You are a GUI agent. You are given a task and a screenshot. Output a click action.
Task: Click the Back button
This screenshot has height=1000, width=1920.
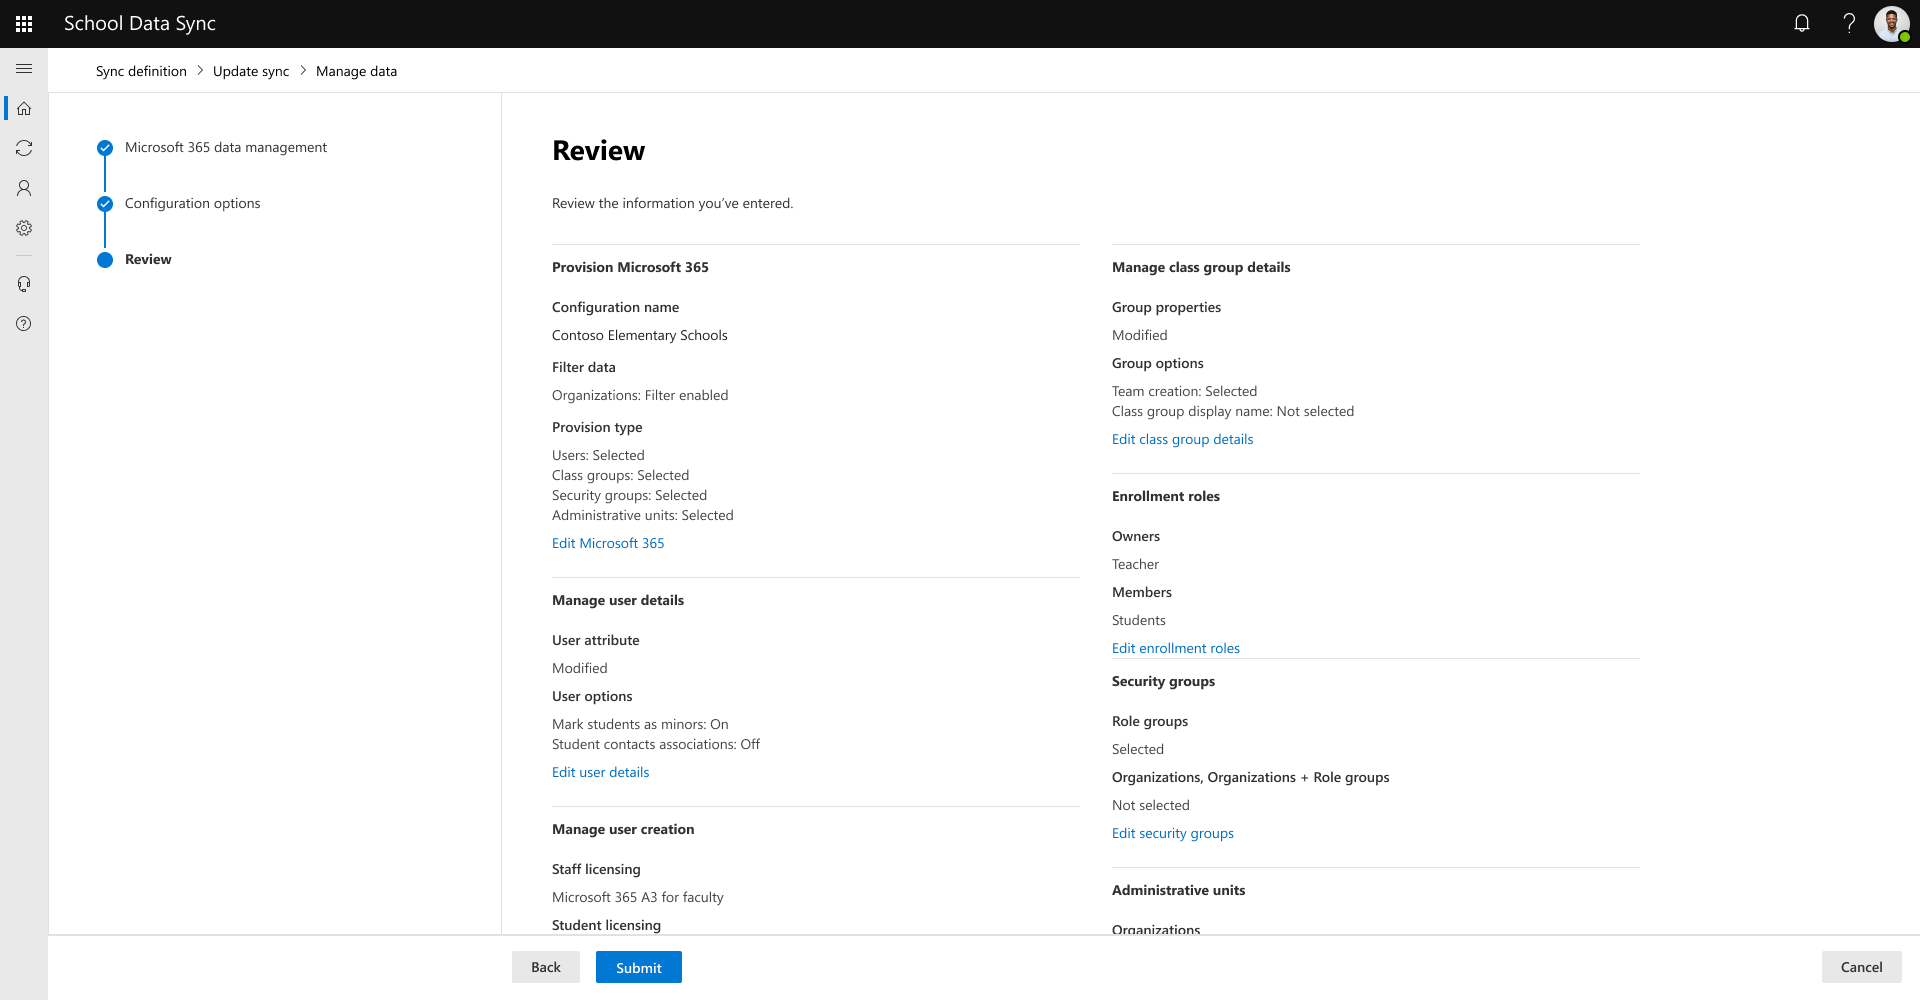click(546, 967)
